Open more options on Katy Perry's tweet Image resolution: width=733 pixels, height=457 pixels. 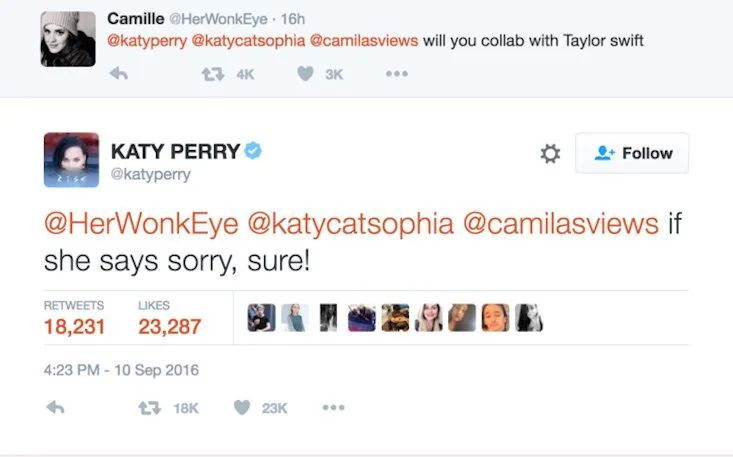333,407
